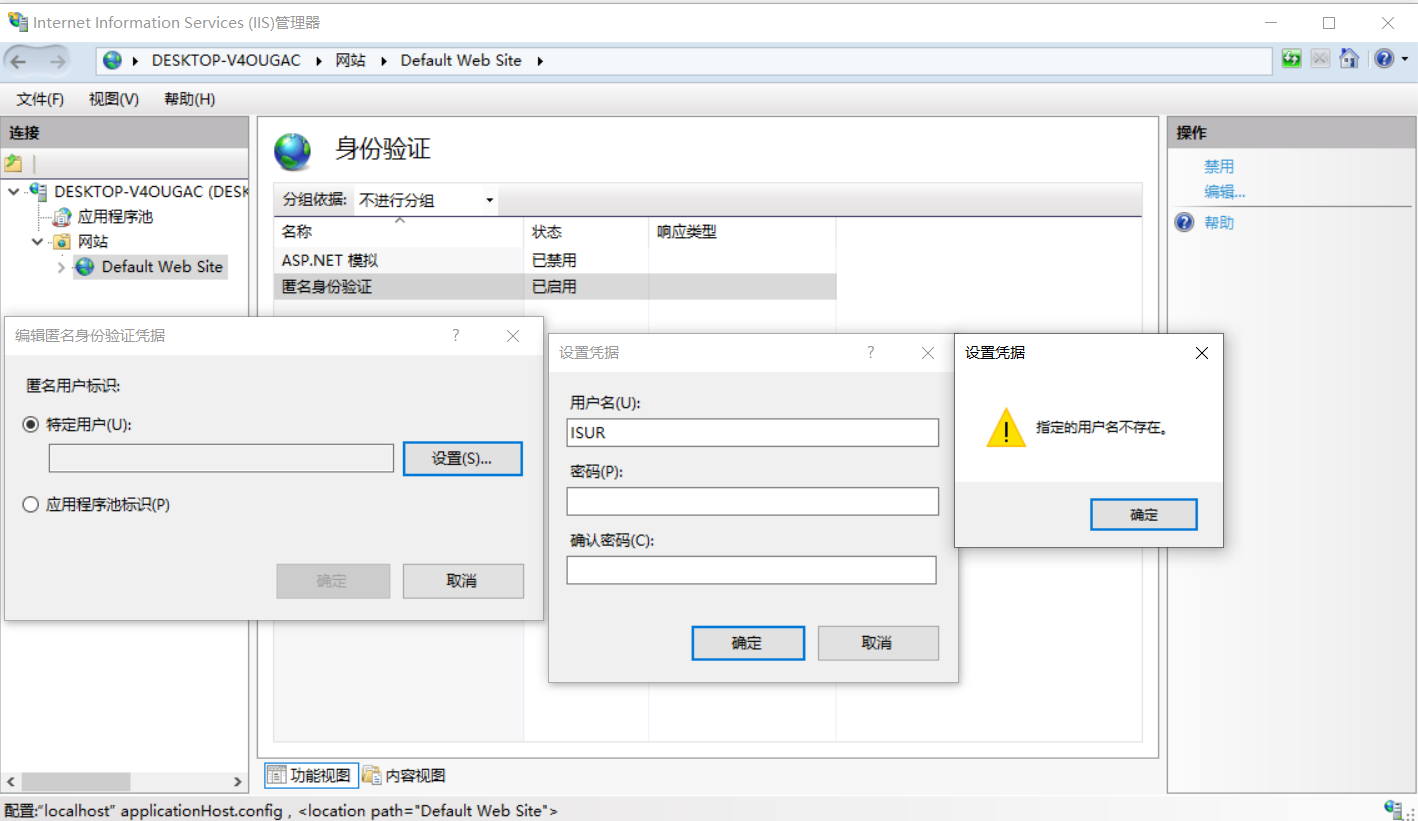
Task: Click the create connection icon in Connections panel
Action: point(13,163)
